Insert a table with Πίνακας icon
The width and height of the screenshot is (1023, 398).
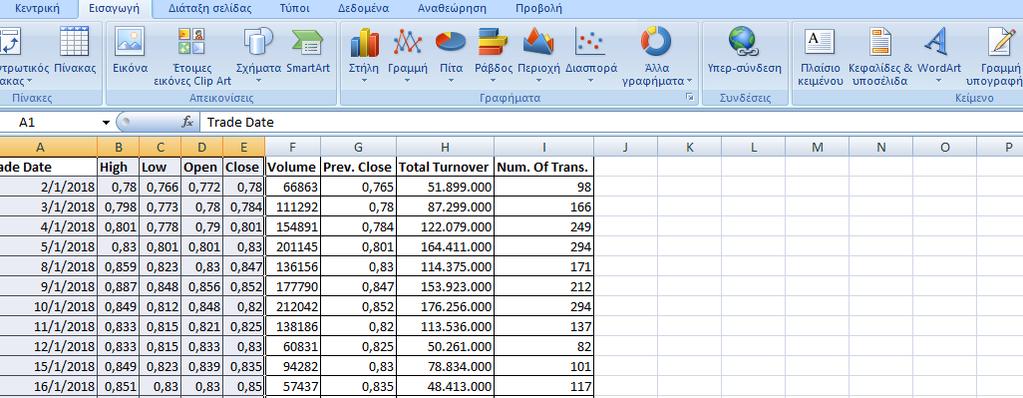(74, 51)
